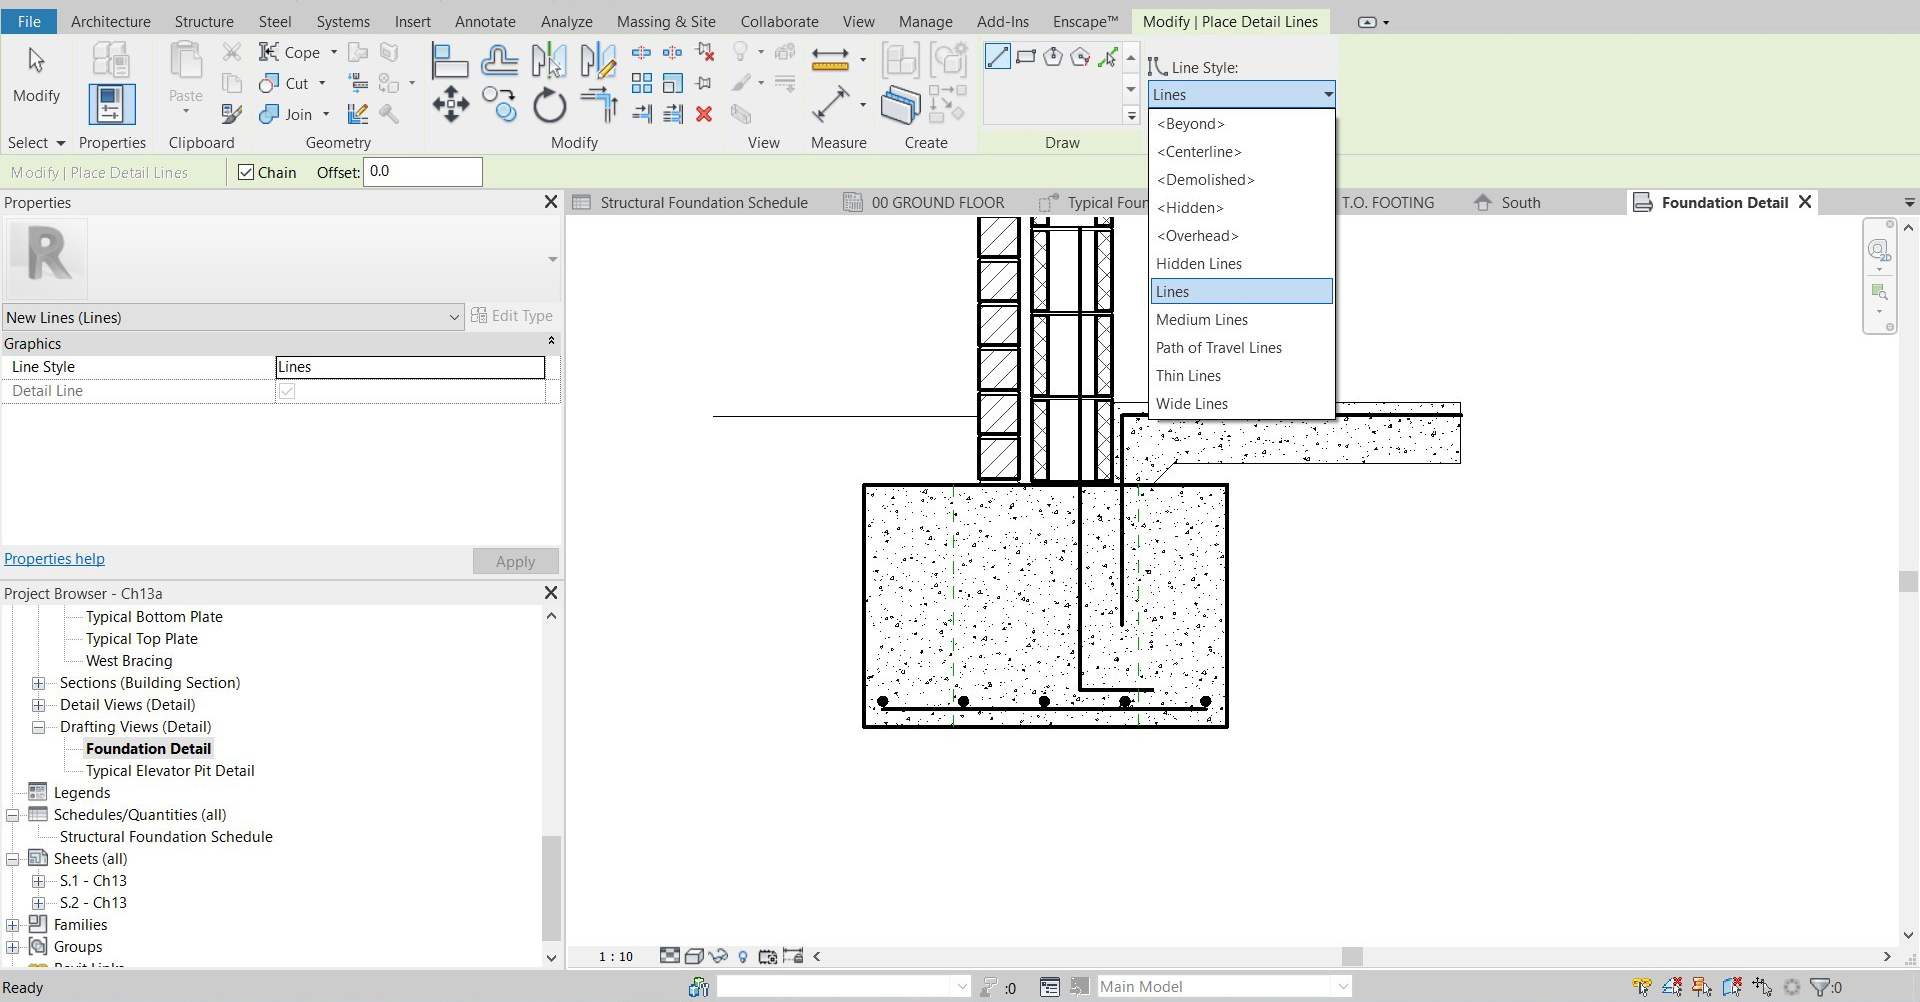Image resolution: width=1920 pixels, height=1002 pixels.
Task: Select Hidden Lines from the Line Style dropdown
Action: tap(1198, 263)
